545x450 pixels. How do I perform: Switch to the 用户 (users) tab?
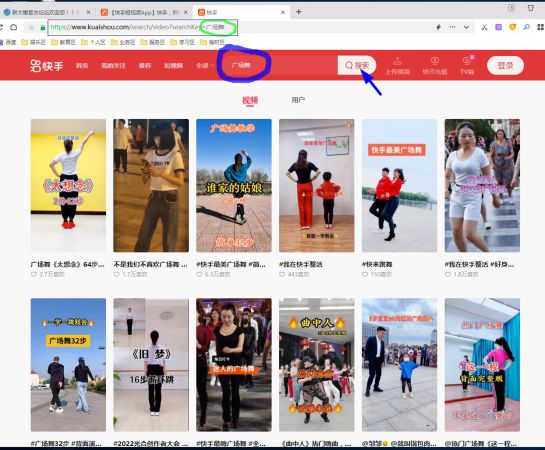pos(298,100)
